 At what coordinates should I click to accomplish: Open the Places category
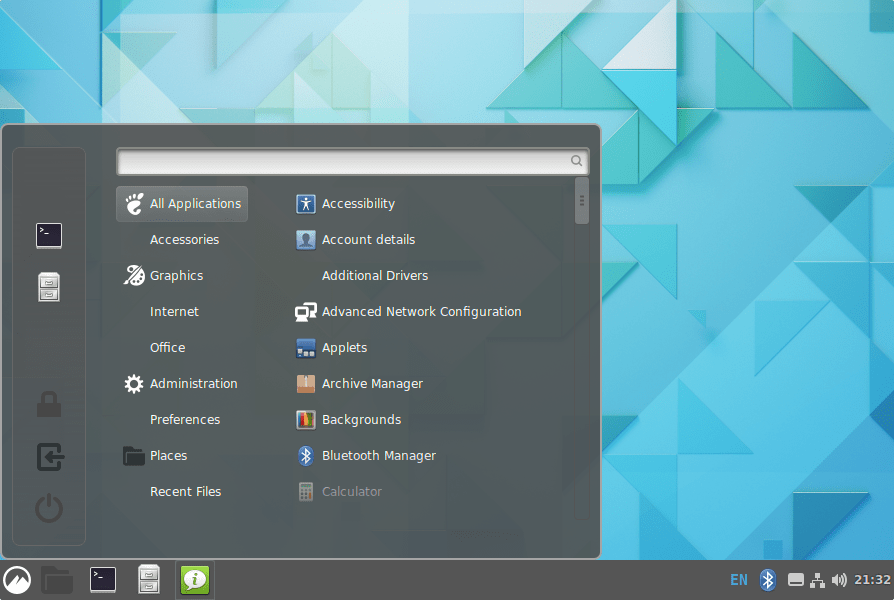tap(168, 455)
